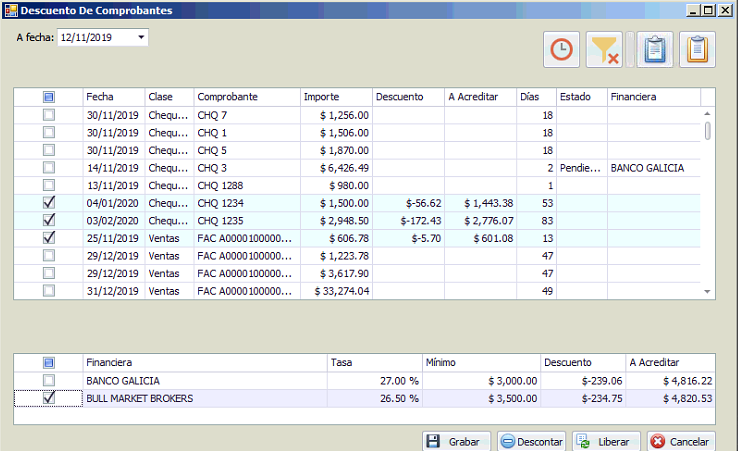The width and height of the screenshot is (738, 451).
Task: Check the CHQ 1 row checkbox
Action: pyautogui.click(x=48, y=132)
